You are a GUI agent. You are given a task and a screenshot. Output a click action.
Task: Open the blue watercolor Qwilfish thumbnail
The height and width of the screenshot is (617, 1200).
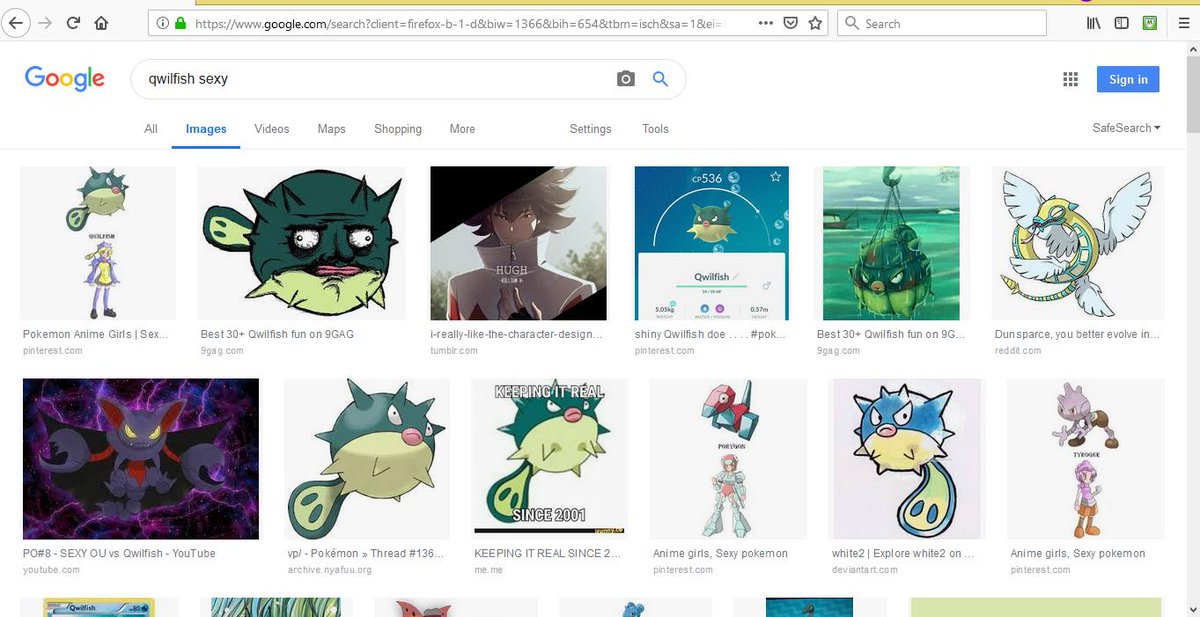(x=908, y=459)
